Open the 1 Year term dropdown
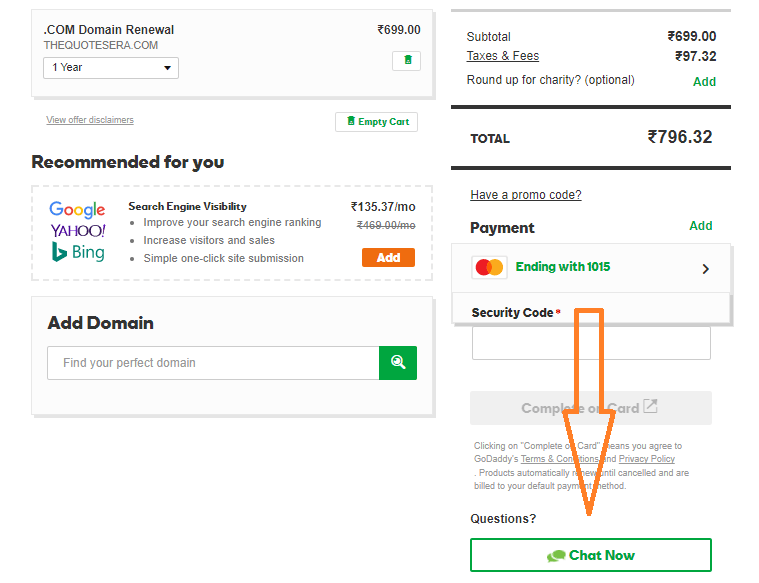759x583 pixels. [x=111, y=68]
